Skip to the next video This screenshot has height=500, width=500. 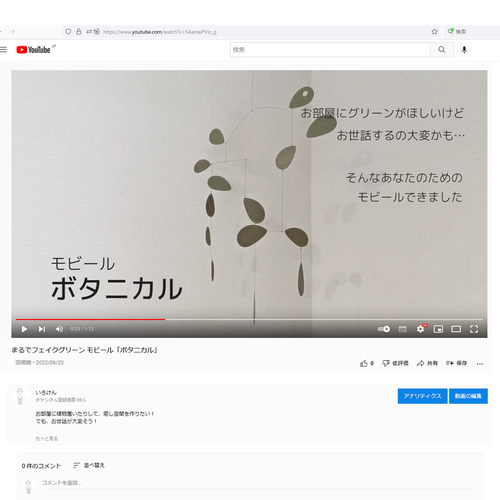tap(42, 329)
